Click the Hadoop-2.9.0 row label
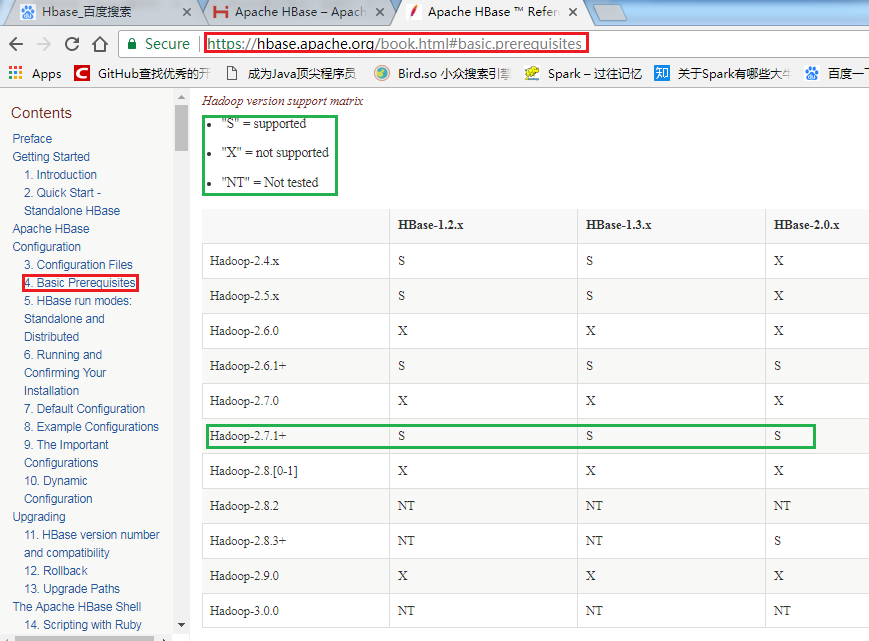Image resolution: width=869 pixels, height=641 pixels. [x=244, y=576]
